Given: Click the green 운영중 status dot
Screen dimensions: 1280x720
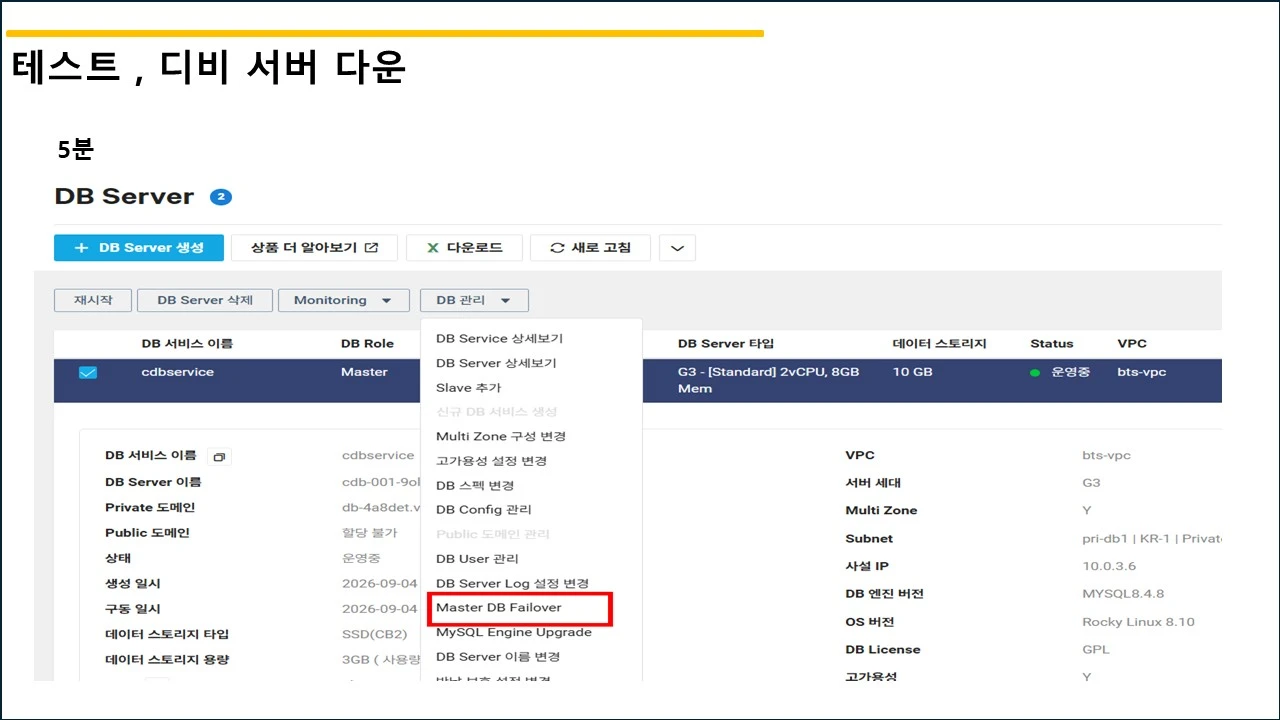Looking at the screenshot, I should [1035, 373].
